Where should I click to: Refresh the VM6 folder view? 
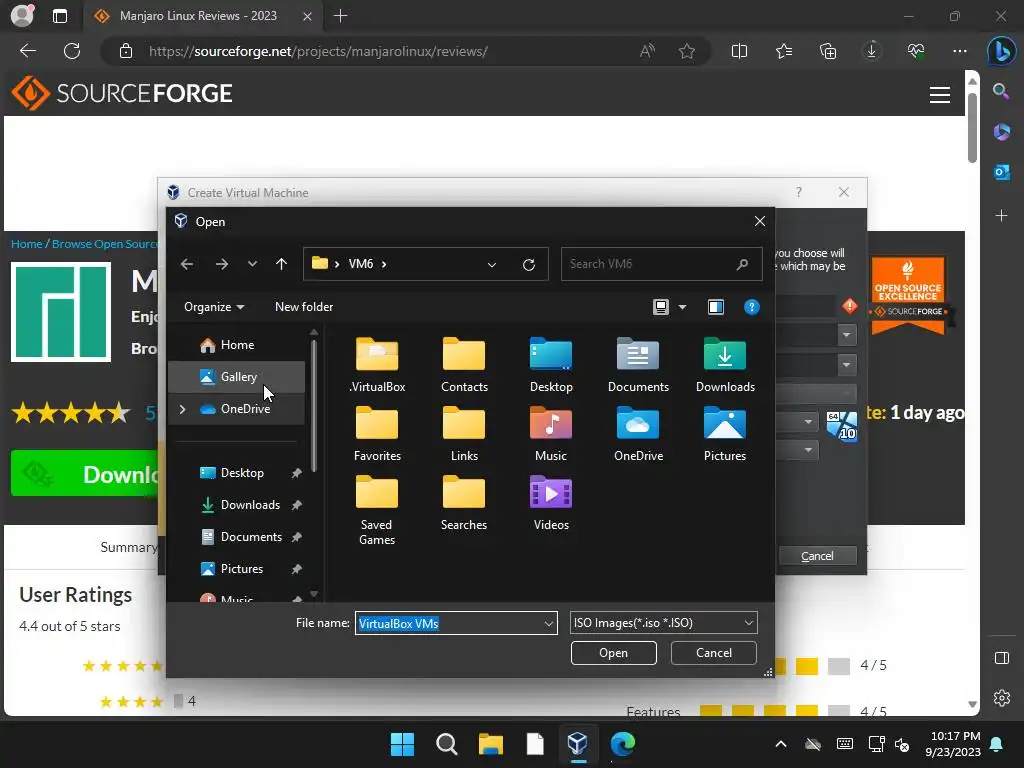(529, 264)
